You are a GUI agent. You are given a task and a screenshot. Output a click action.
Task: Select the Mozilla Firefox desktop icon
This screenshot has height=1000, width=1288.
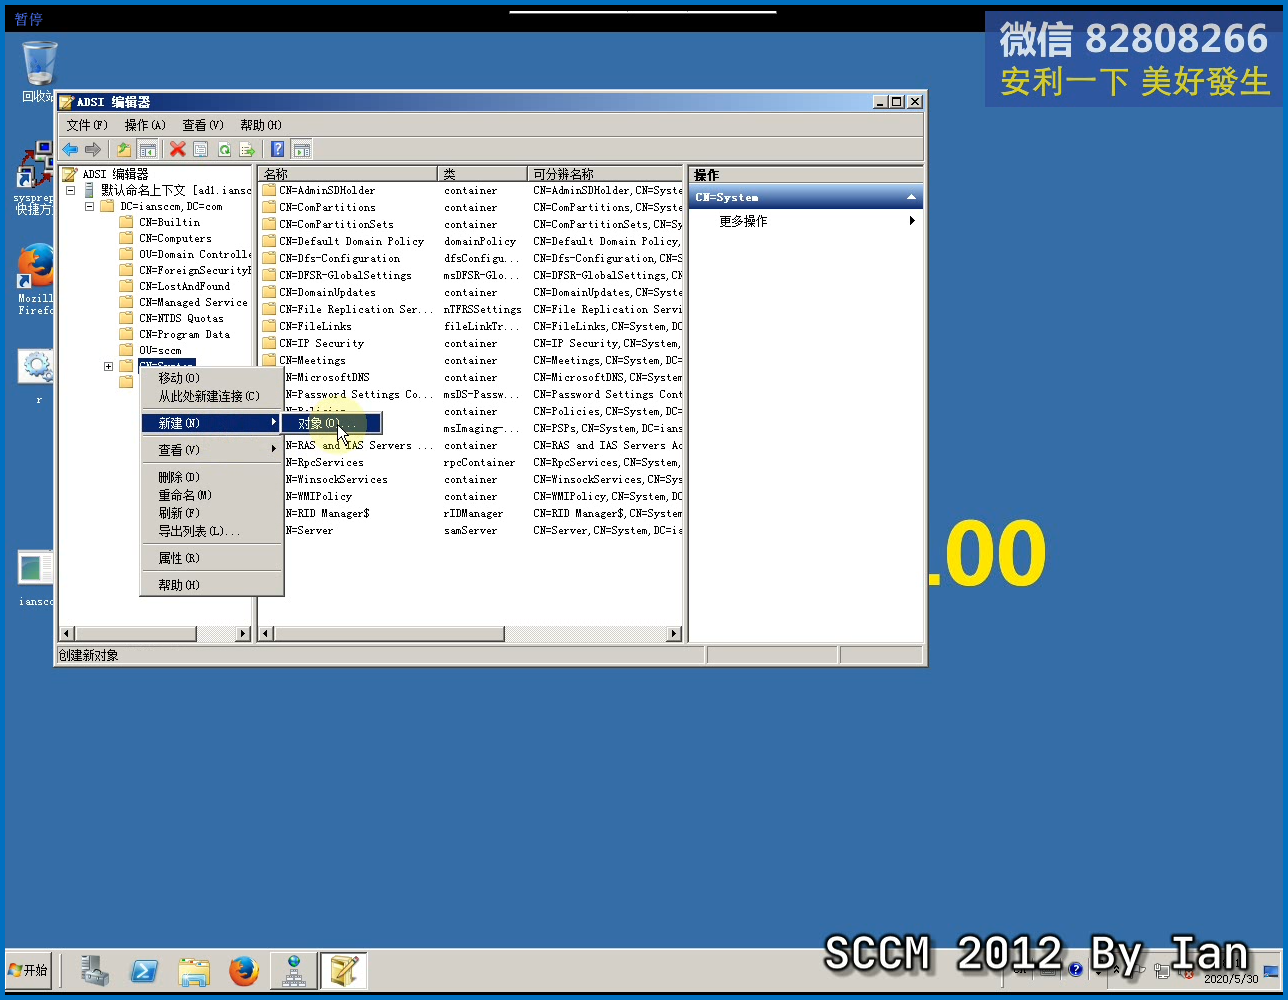point(36,266)
